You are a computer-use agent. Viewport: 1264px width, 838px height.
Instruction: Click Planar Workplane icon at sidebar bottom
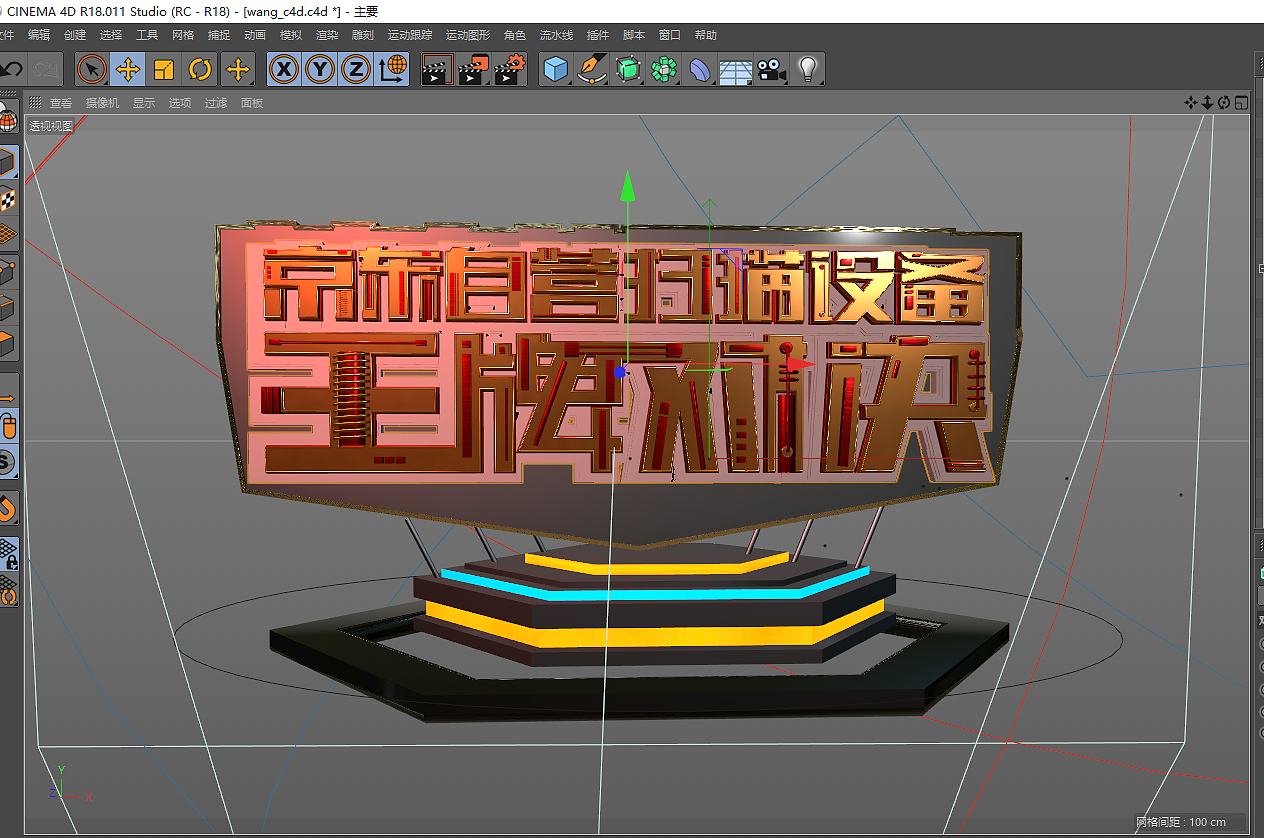coord(8,590)
